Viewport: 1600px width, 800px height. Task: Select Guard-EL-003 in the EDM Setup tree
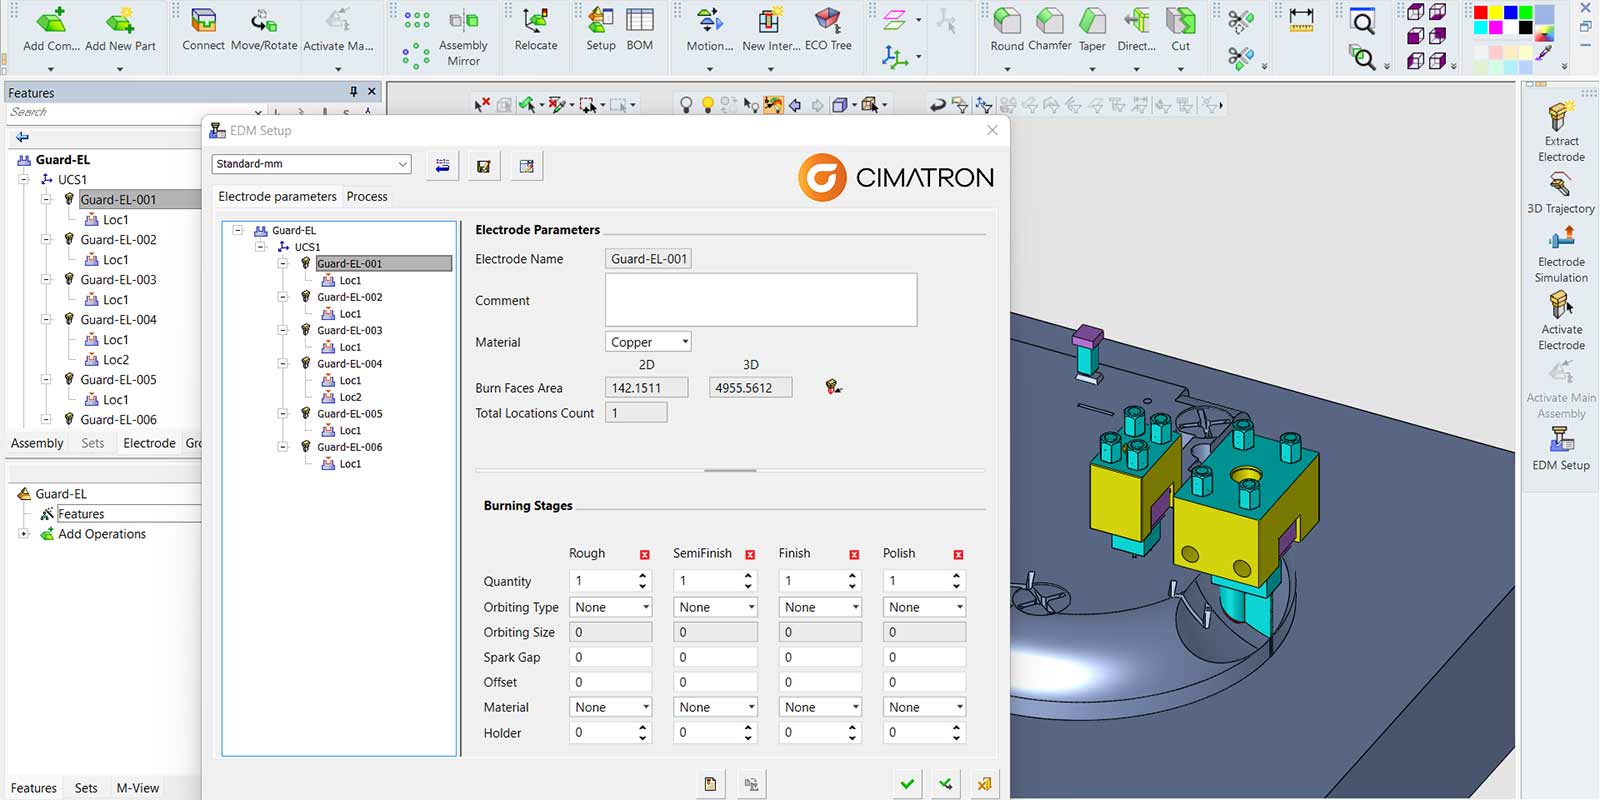tap(350, 330)
